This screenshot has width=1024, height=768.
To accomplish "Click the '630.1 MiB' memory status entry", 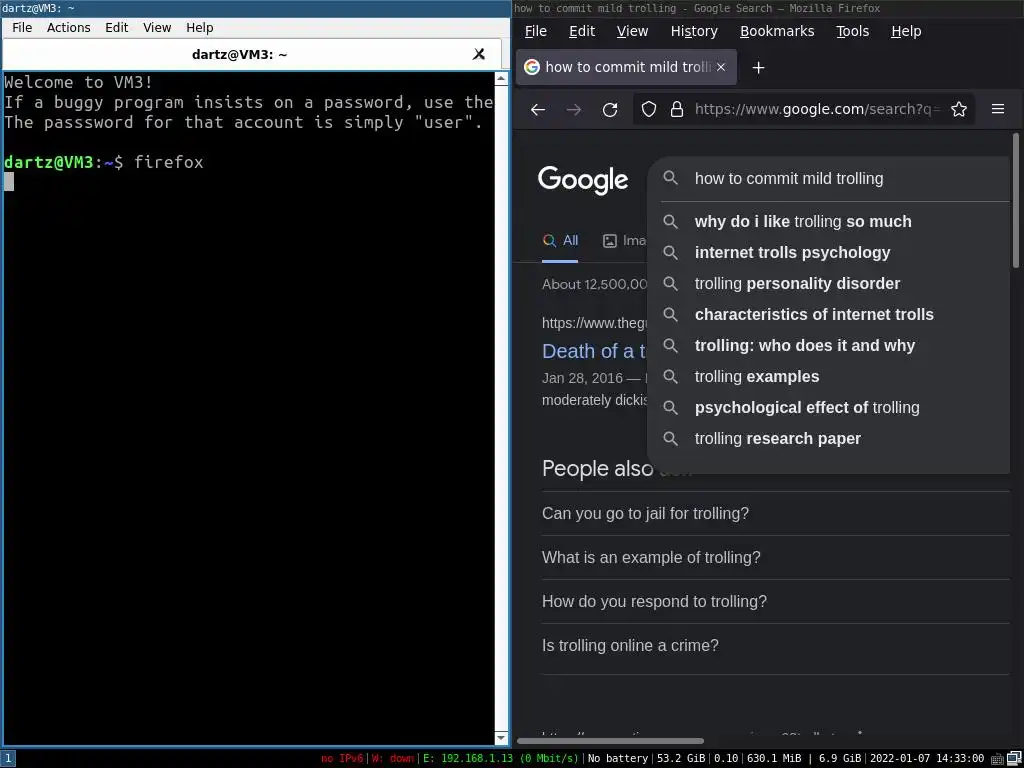I will (774, 759).
